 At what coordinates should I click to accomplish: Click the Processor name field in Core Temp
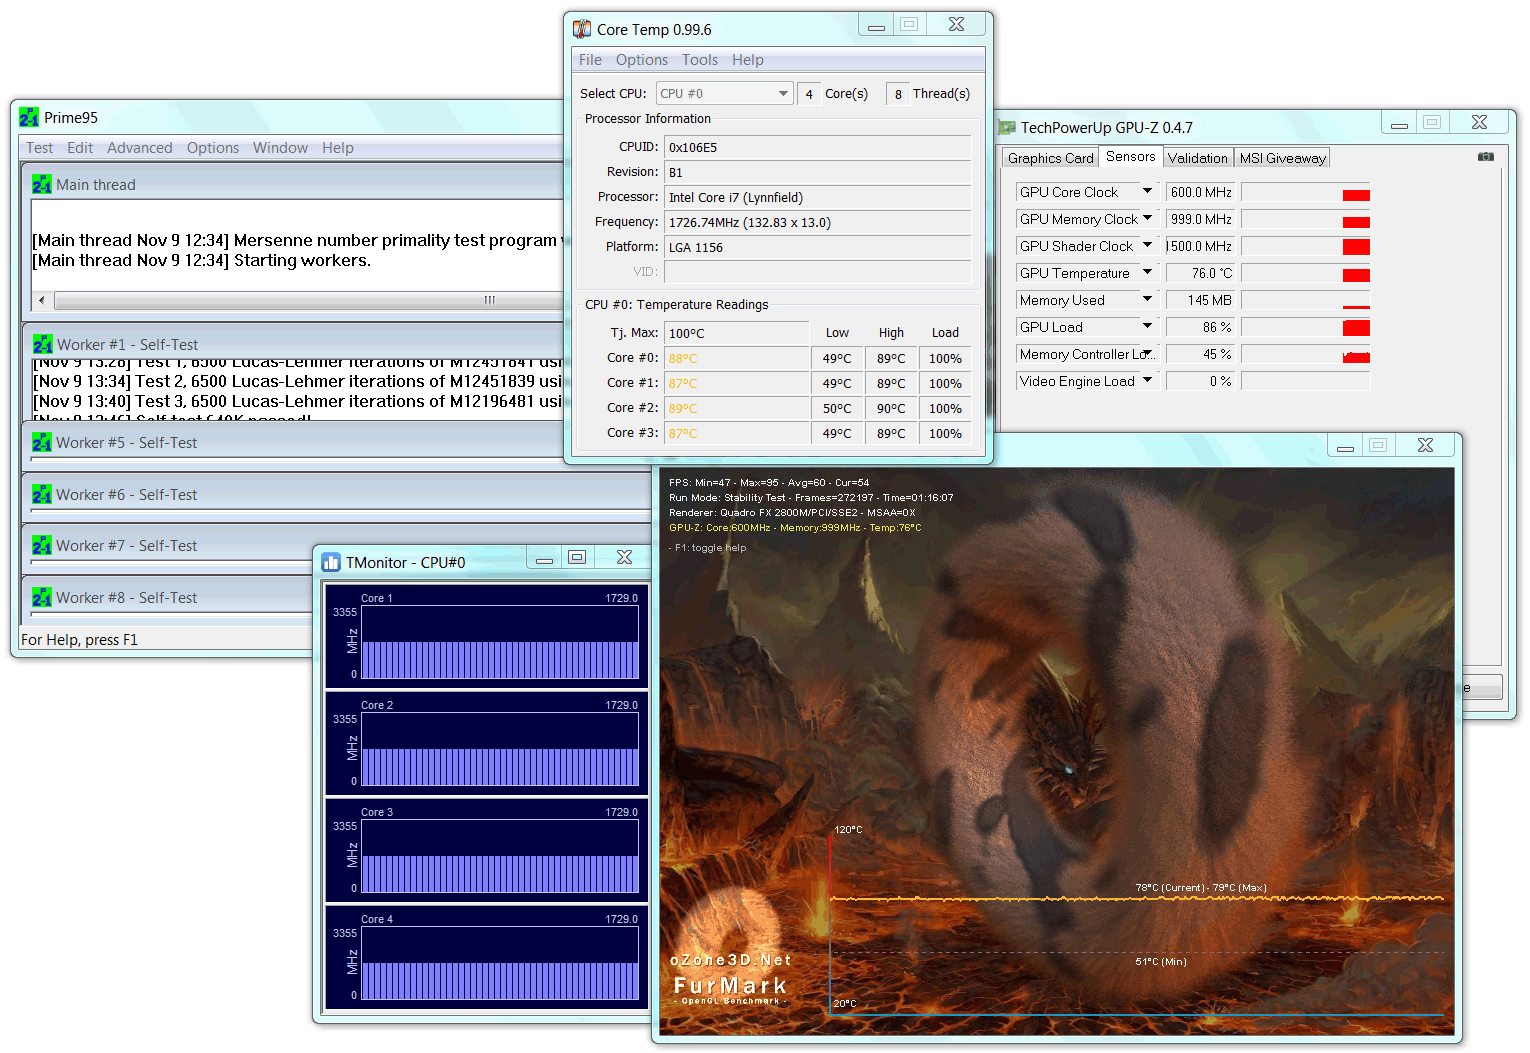tap(818, 197)
